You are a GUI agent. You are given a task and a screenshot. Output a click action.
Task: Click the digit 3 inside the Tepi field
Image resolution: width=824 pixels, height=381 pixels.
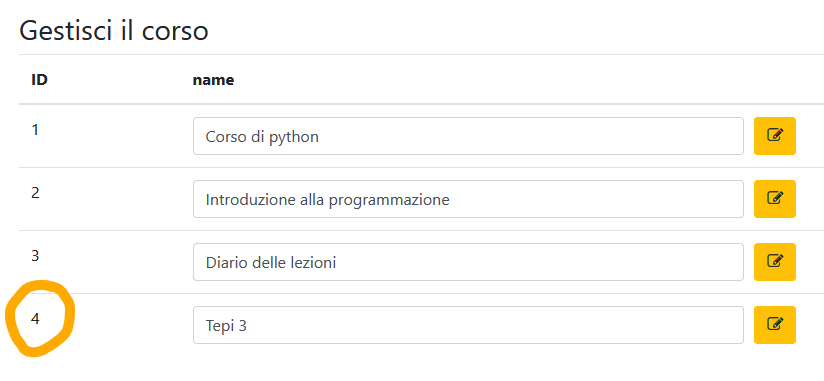coord(242,326)
